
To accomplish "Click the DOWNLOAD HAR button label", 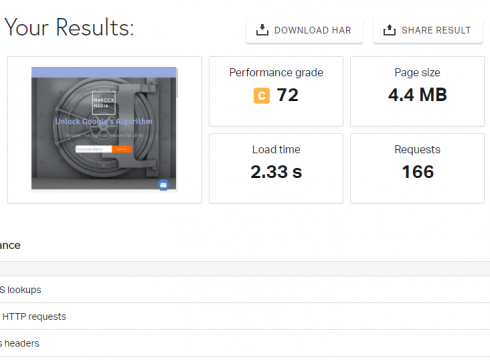I will tap(313, 30).
